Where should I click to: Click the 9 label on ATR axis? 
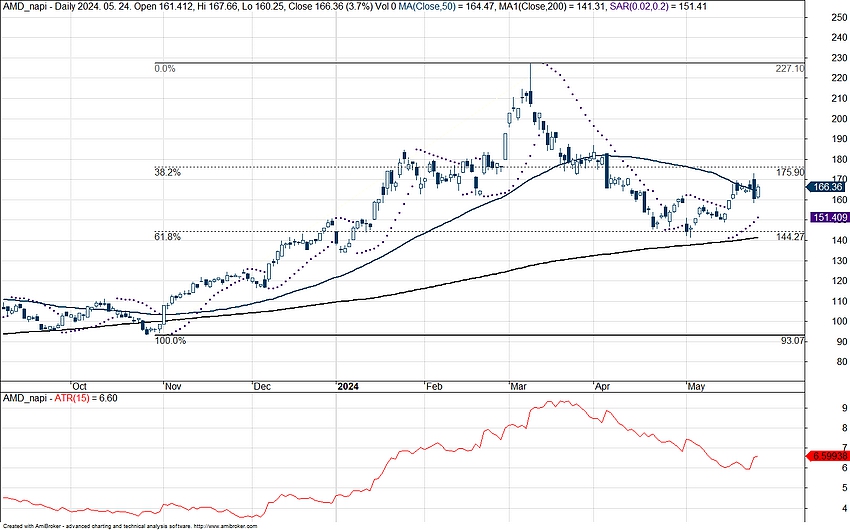[845, 409]
